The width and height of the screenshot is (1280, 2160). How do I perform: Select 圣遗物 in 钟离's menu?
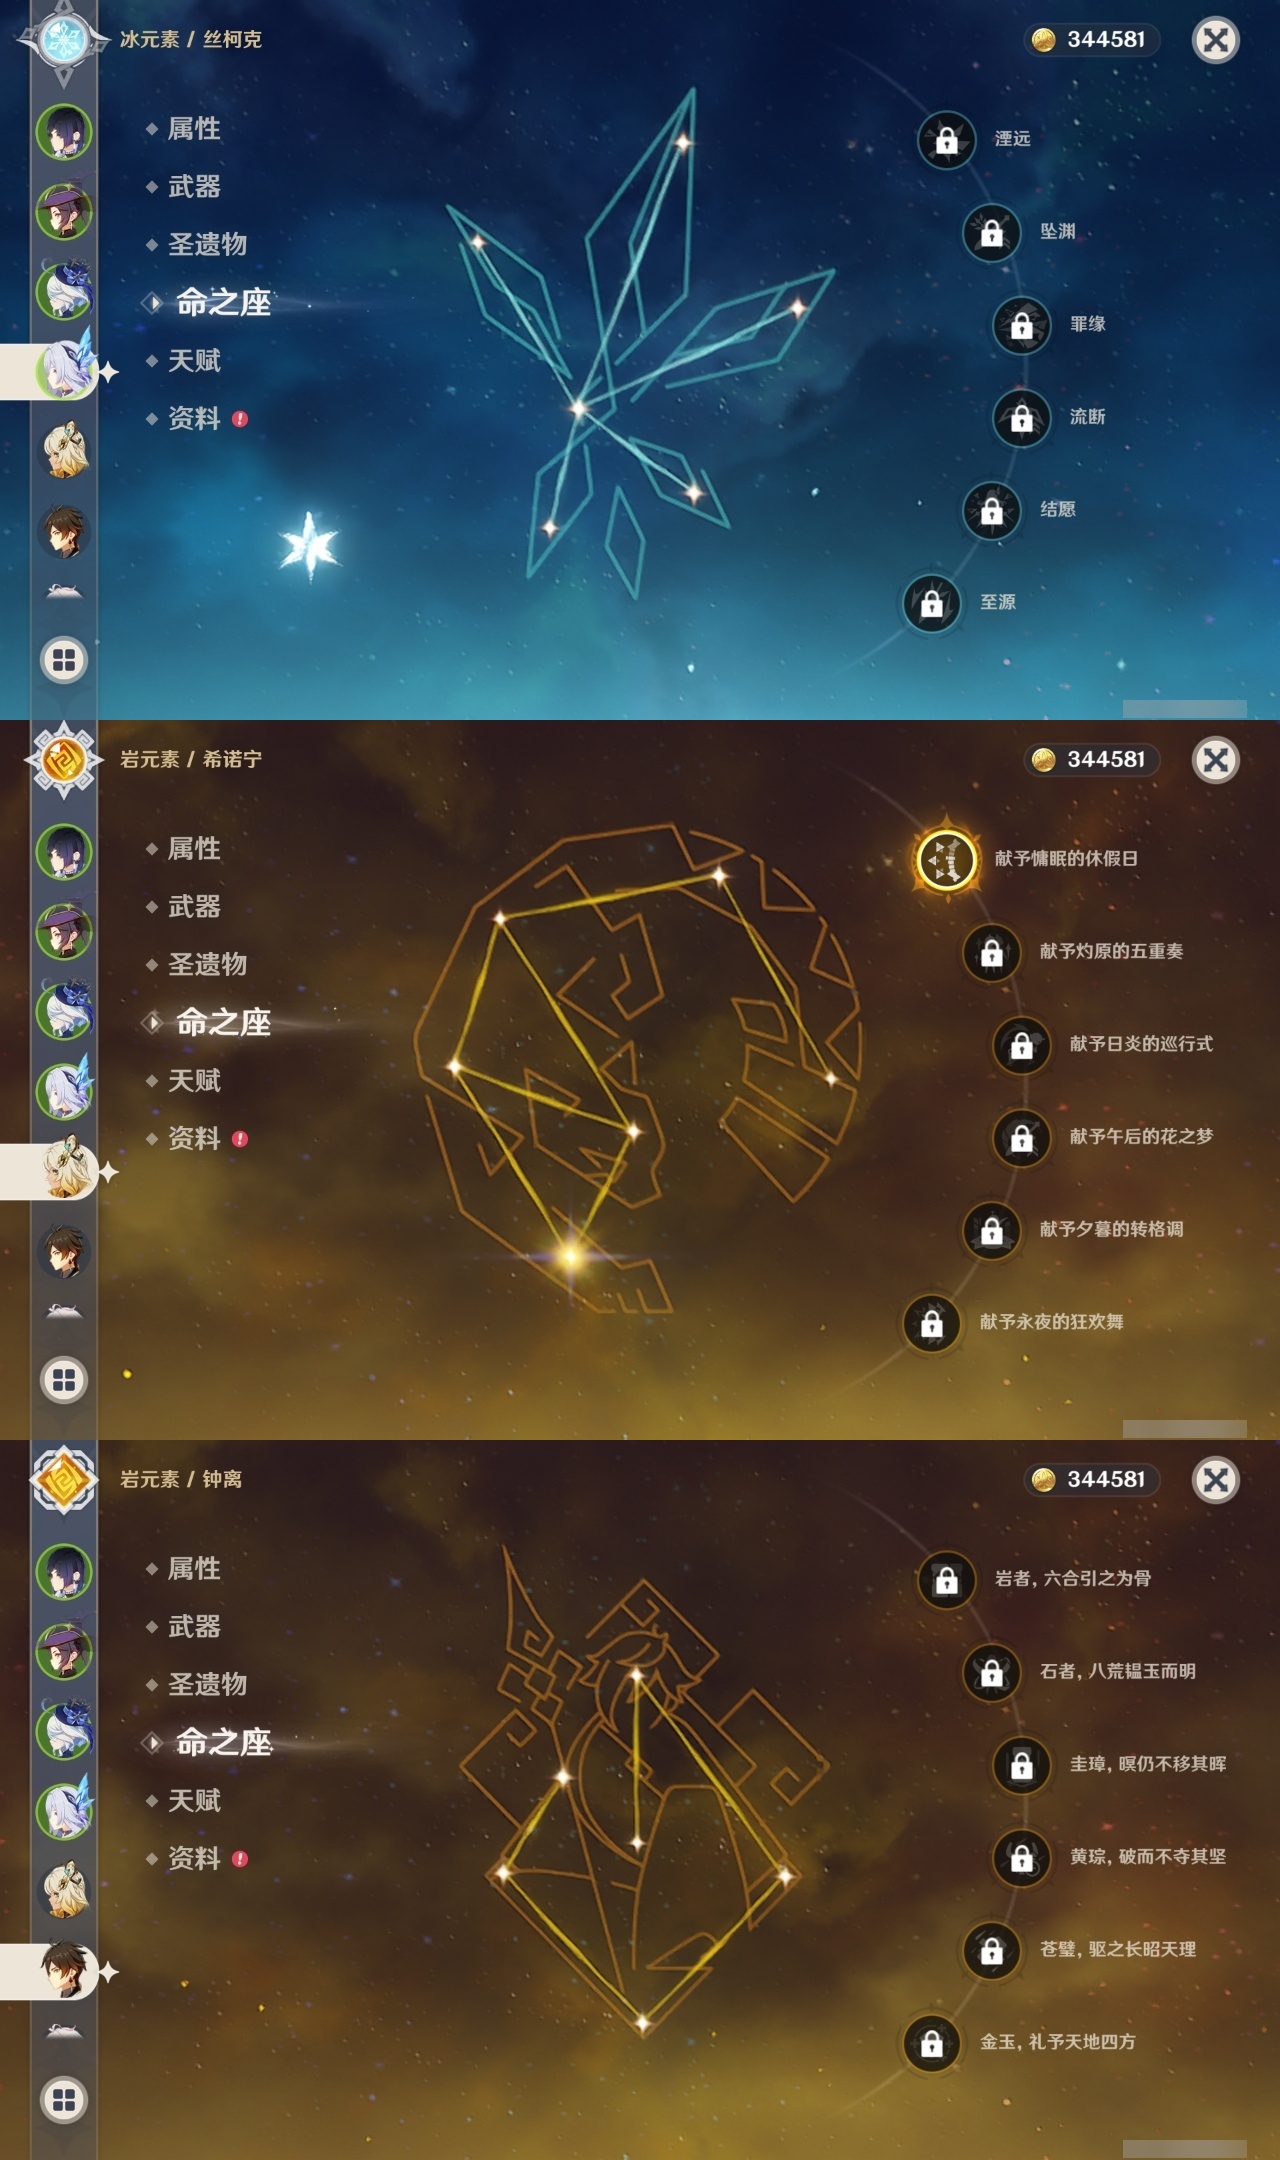(x=207, y=1685)
